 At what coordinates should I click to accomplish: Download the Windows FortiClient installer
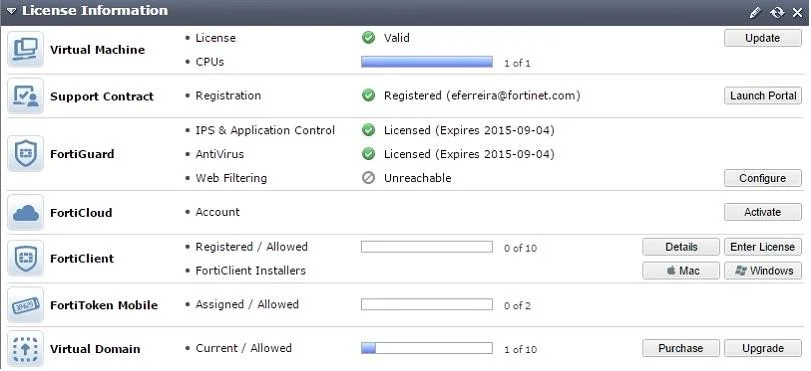point(762,271)
